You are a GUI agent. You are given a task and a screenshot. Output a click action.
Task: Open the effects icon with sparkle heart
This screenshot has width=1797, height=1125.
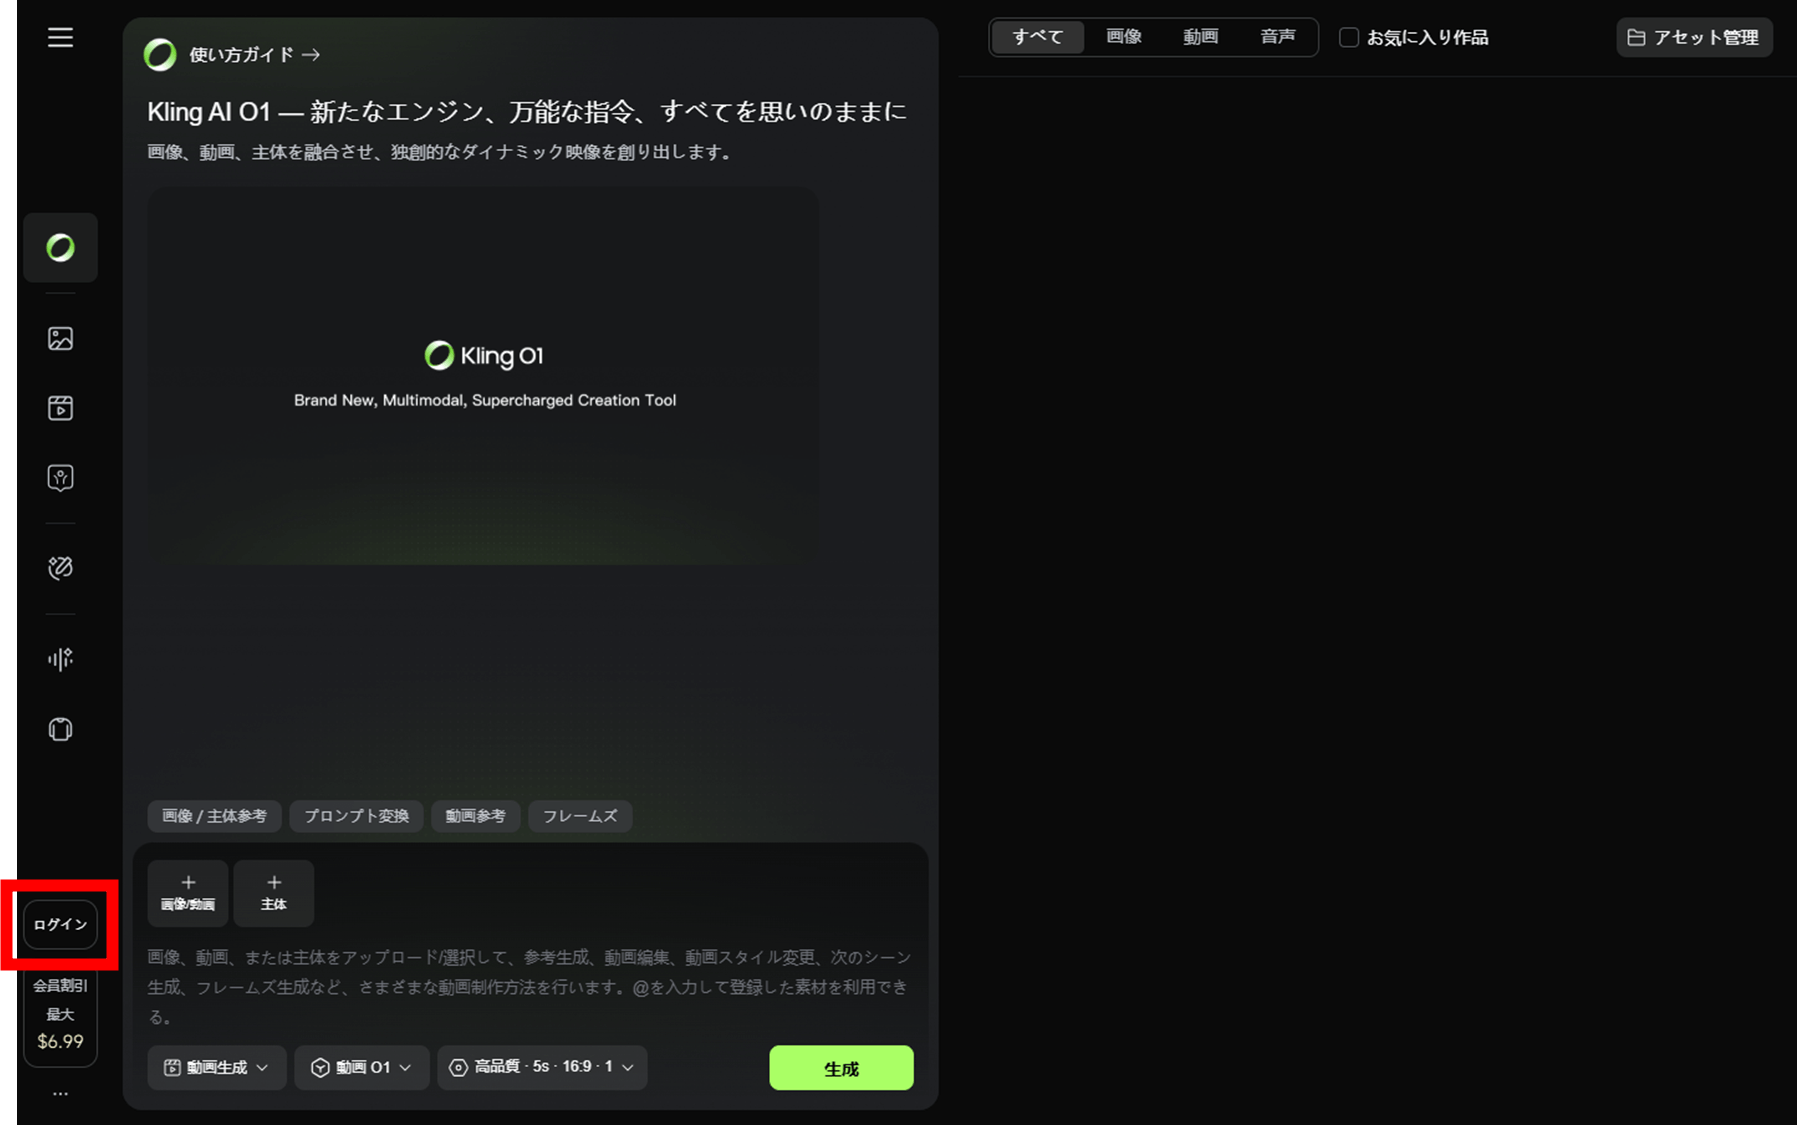point(60,568)
